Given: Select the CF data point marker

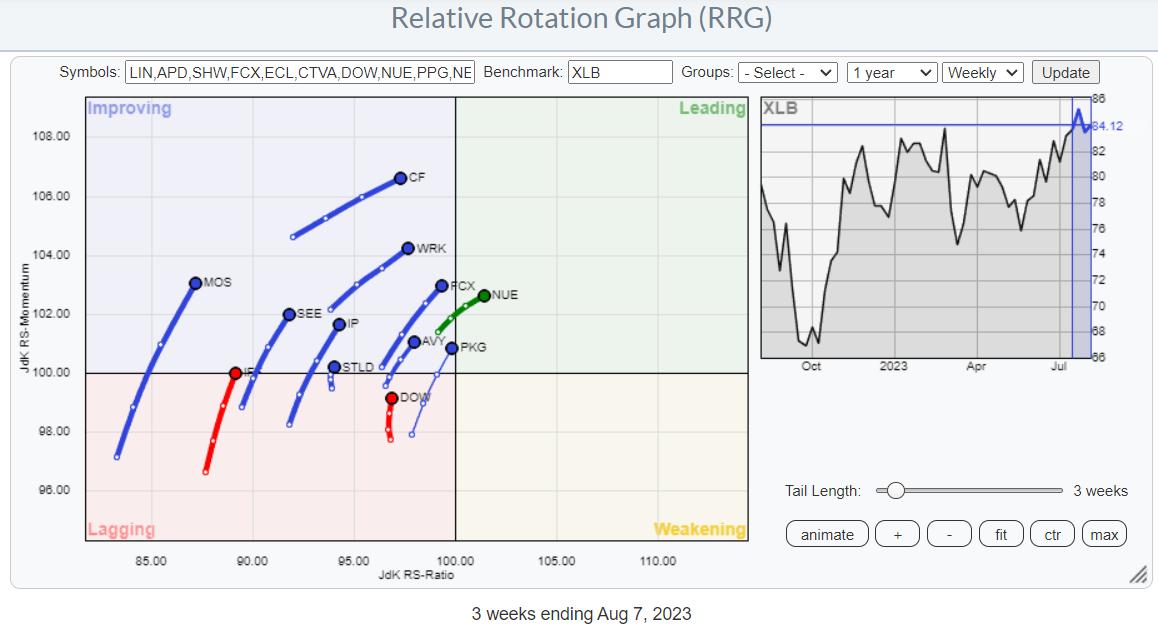Looking at the screenshot, I should pyautogui.click(x=400, y=178).
